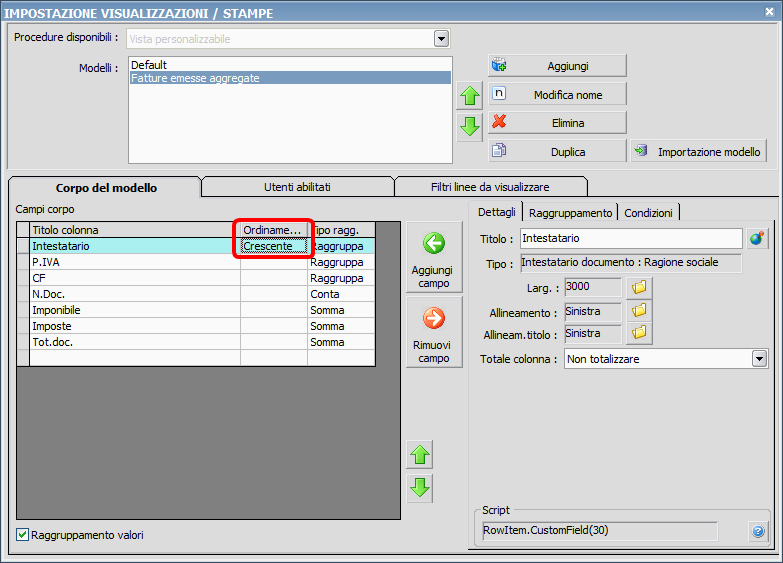Image resolution: width=783 pixels, height=563 pixels.
Task: Select the Raggruppamento tab
Action: pos(570,213)
